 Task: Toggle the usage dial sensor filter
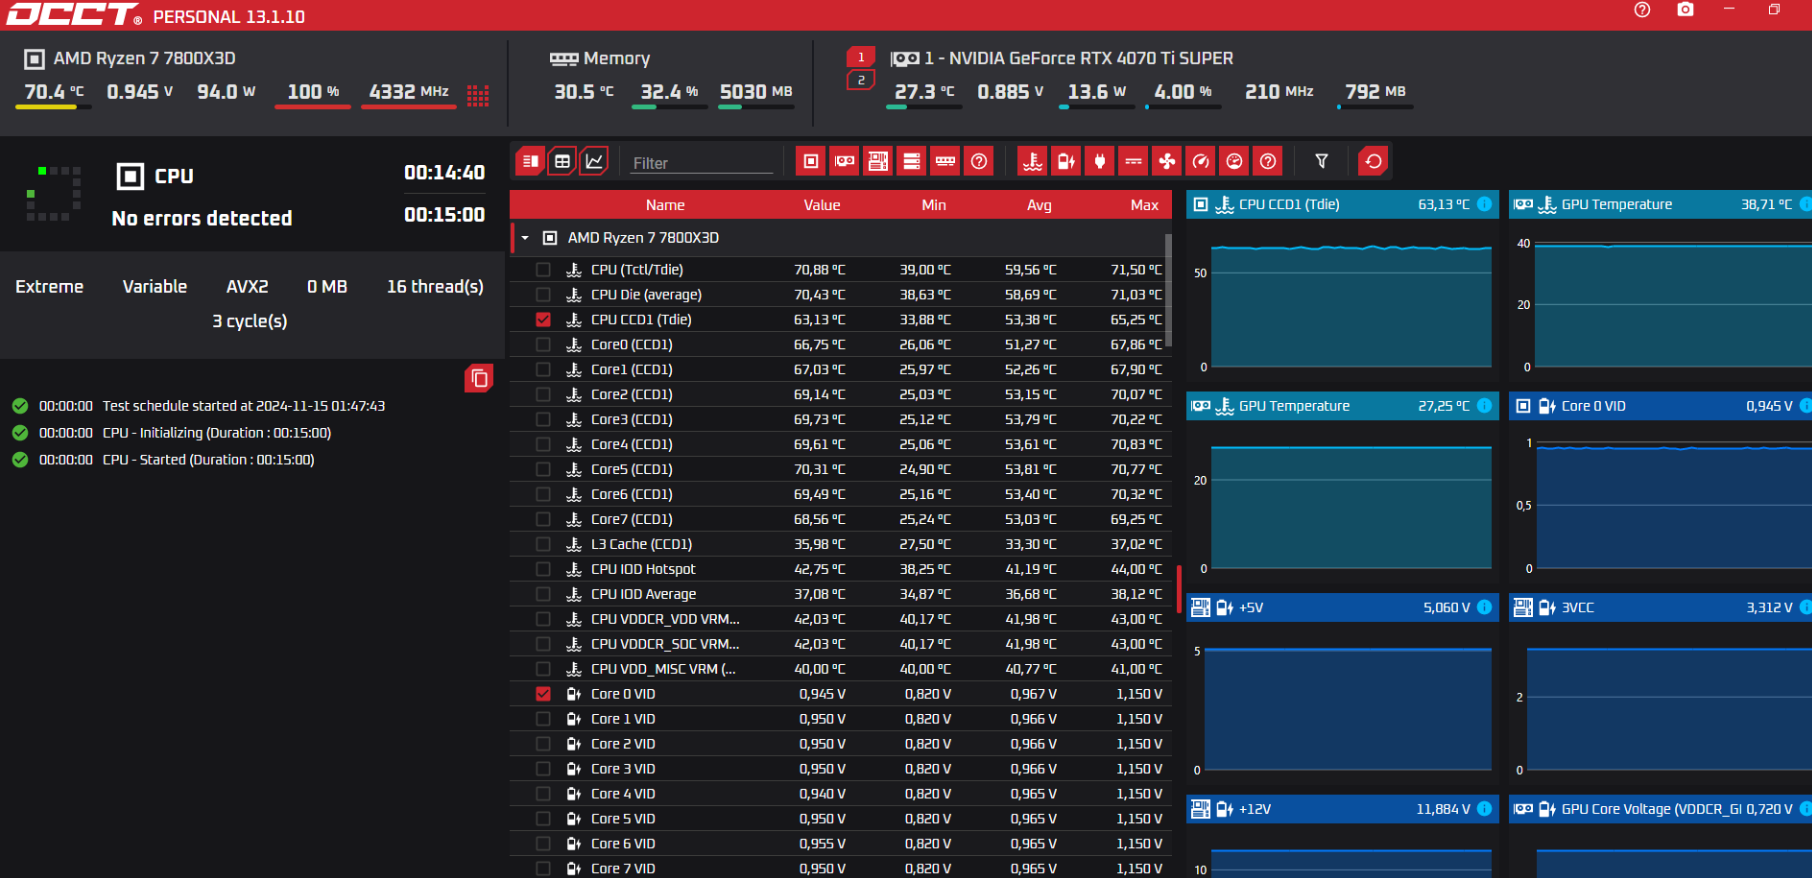pos(1234,161)
